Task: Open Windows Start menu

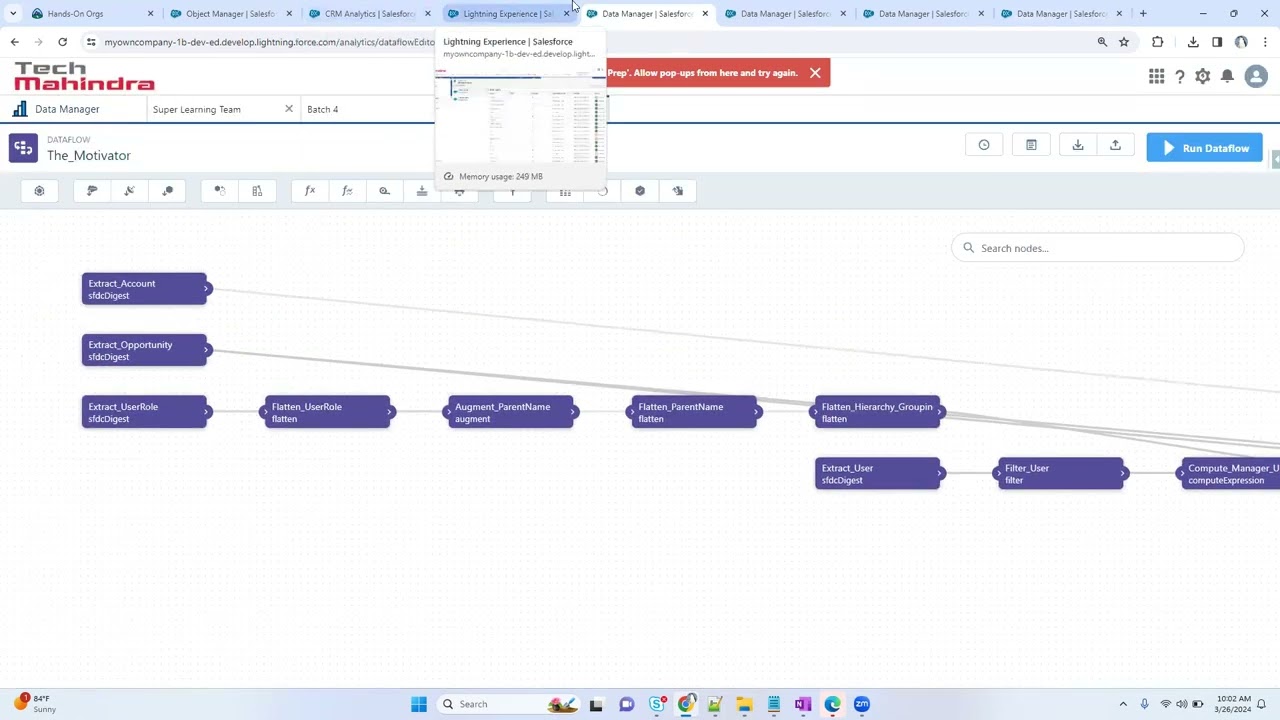Action: tap(419, 704)
